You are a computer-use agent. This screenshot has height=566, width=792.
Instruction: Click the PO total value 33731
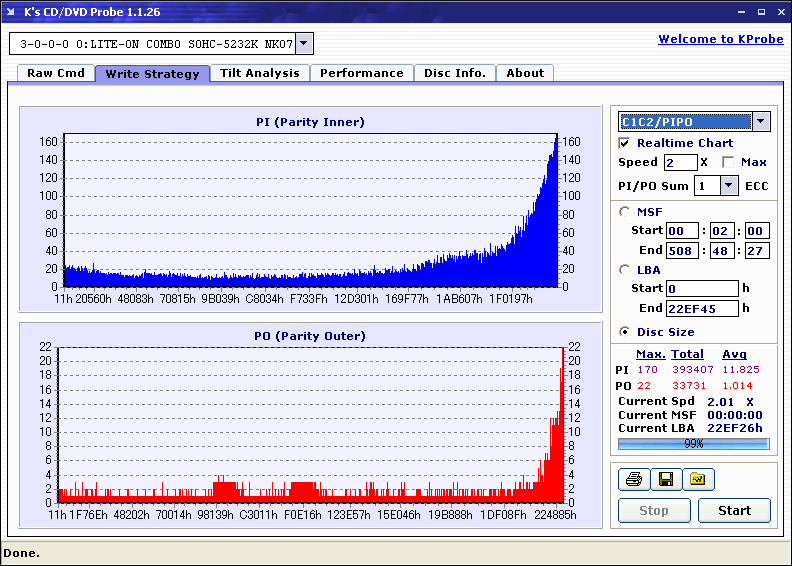[689, 386]
